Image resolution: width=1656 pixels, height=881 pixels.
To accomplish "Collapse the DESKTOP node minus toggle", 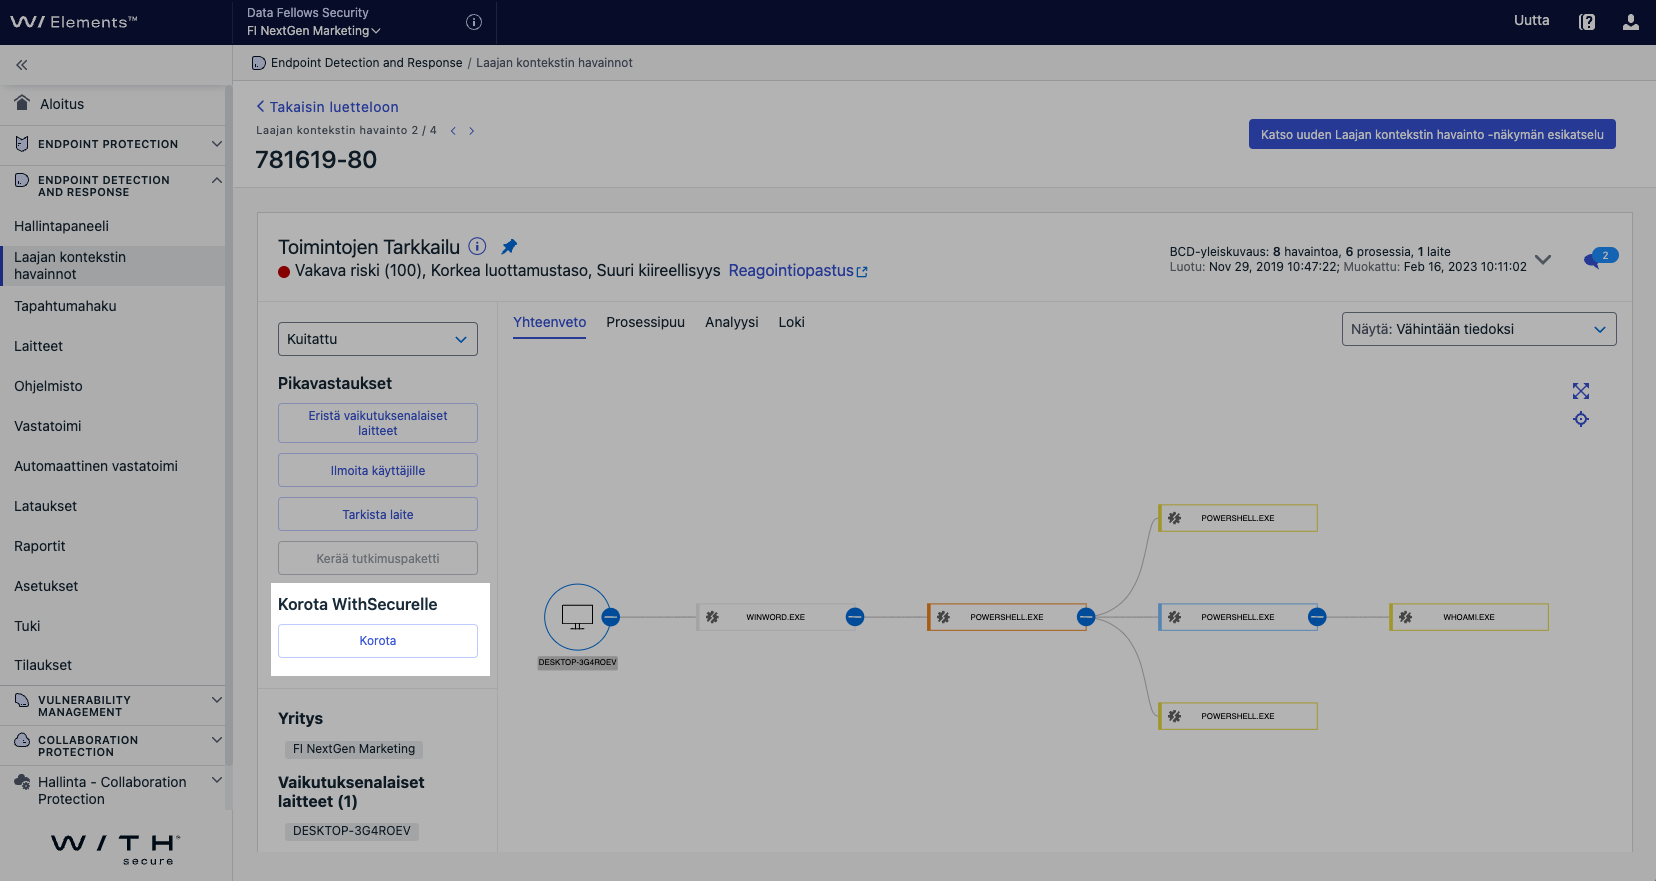I will pos(611,617).
